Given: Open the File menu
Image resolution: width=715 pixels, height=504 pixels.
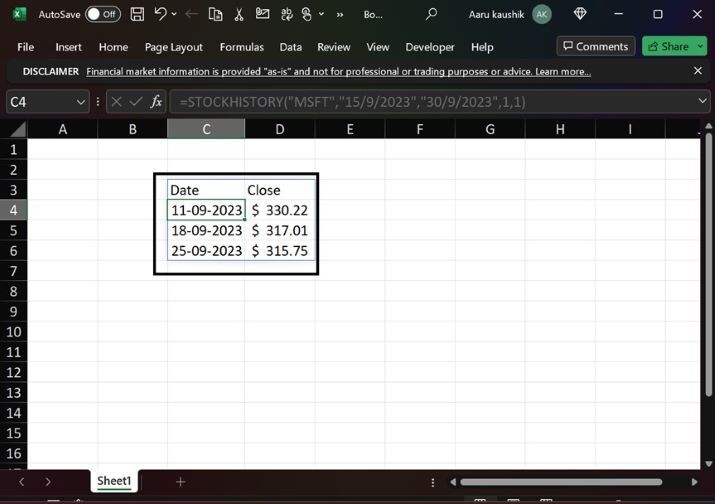Looking at the screenshot, I should pos(26,47).
